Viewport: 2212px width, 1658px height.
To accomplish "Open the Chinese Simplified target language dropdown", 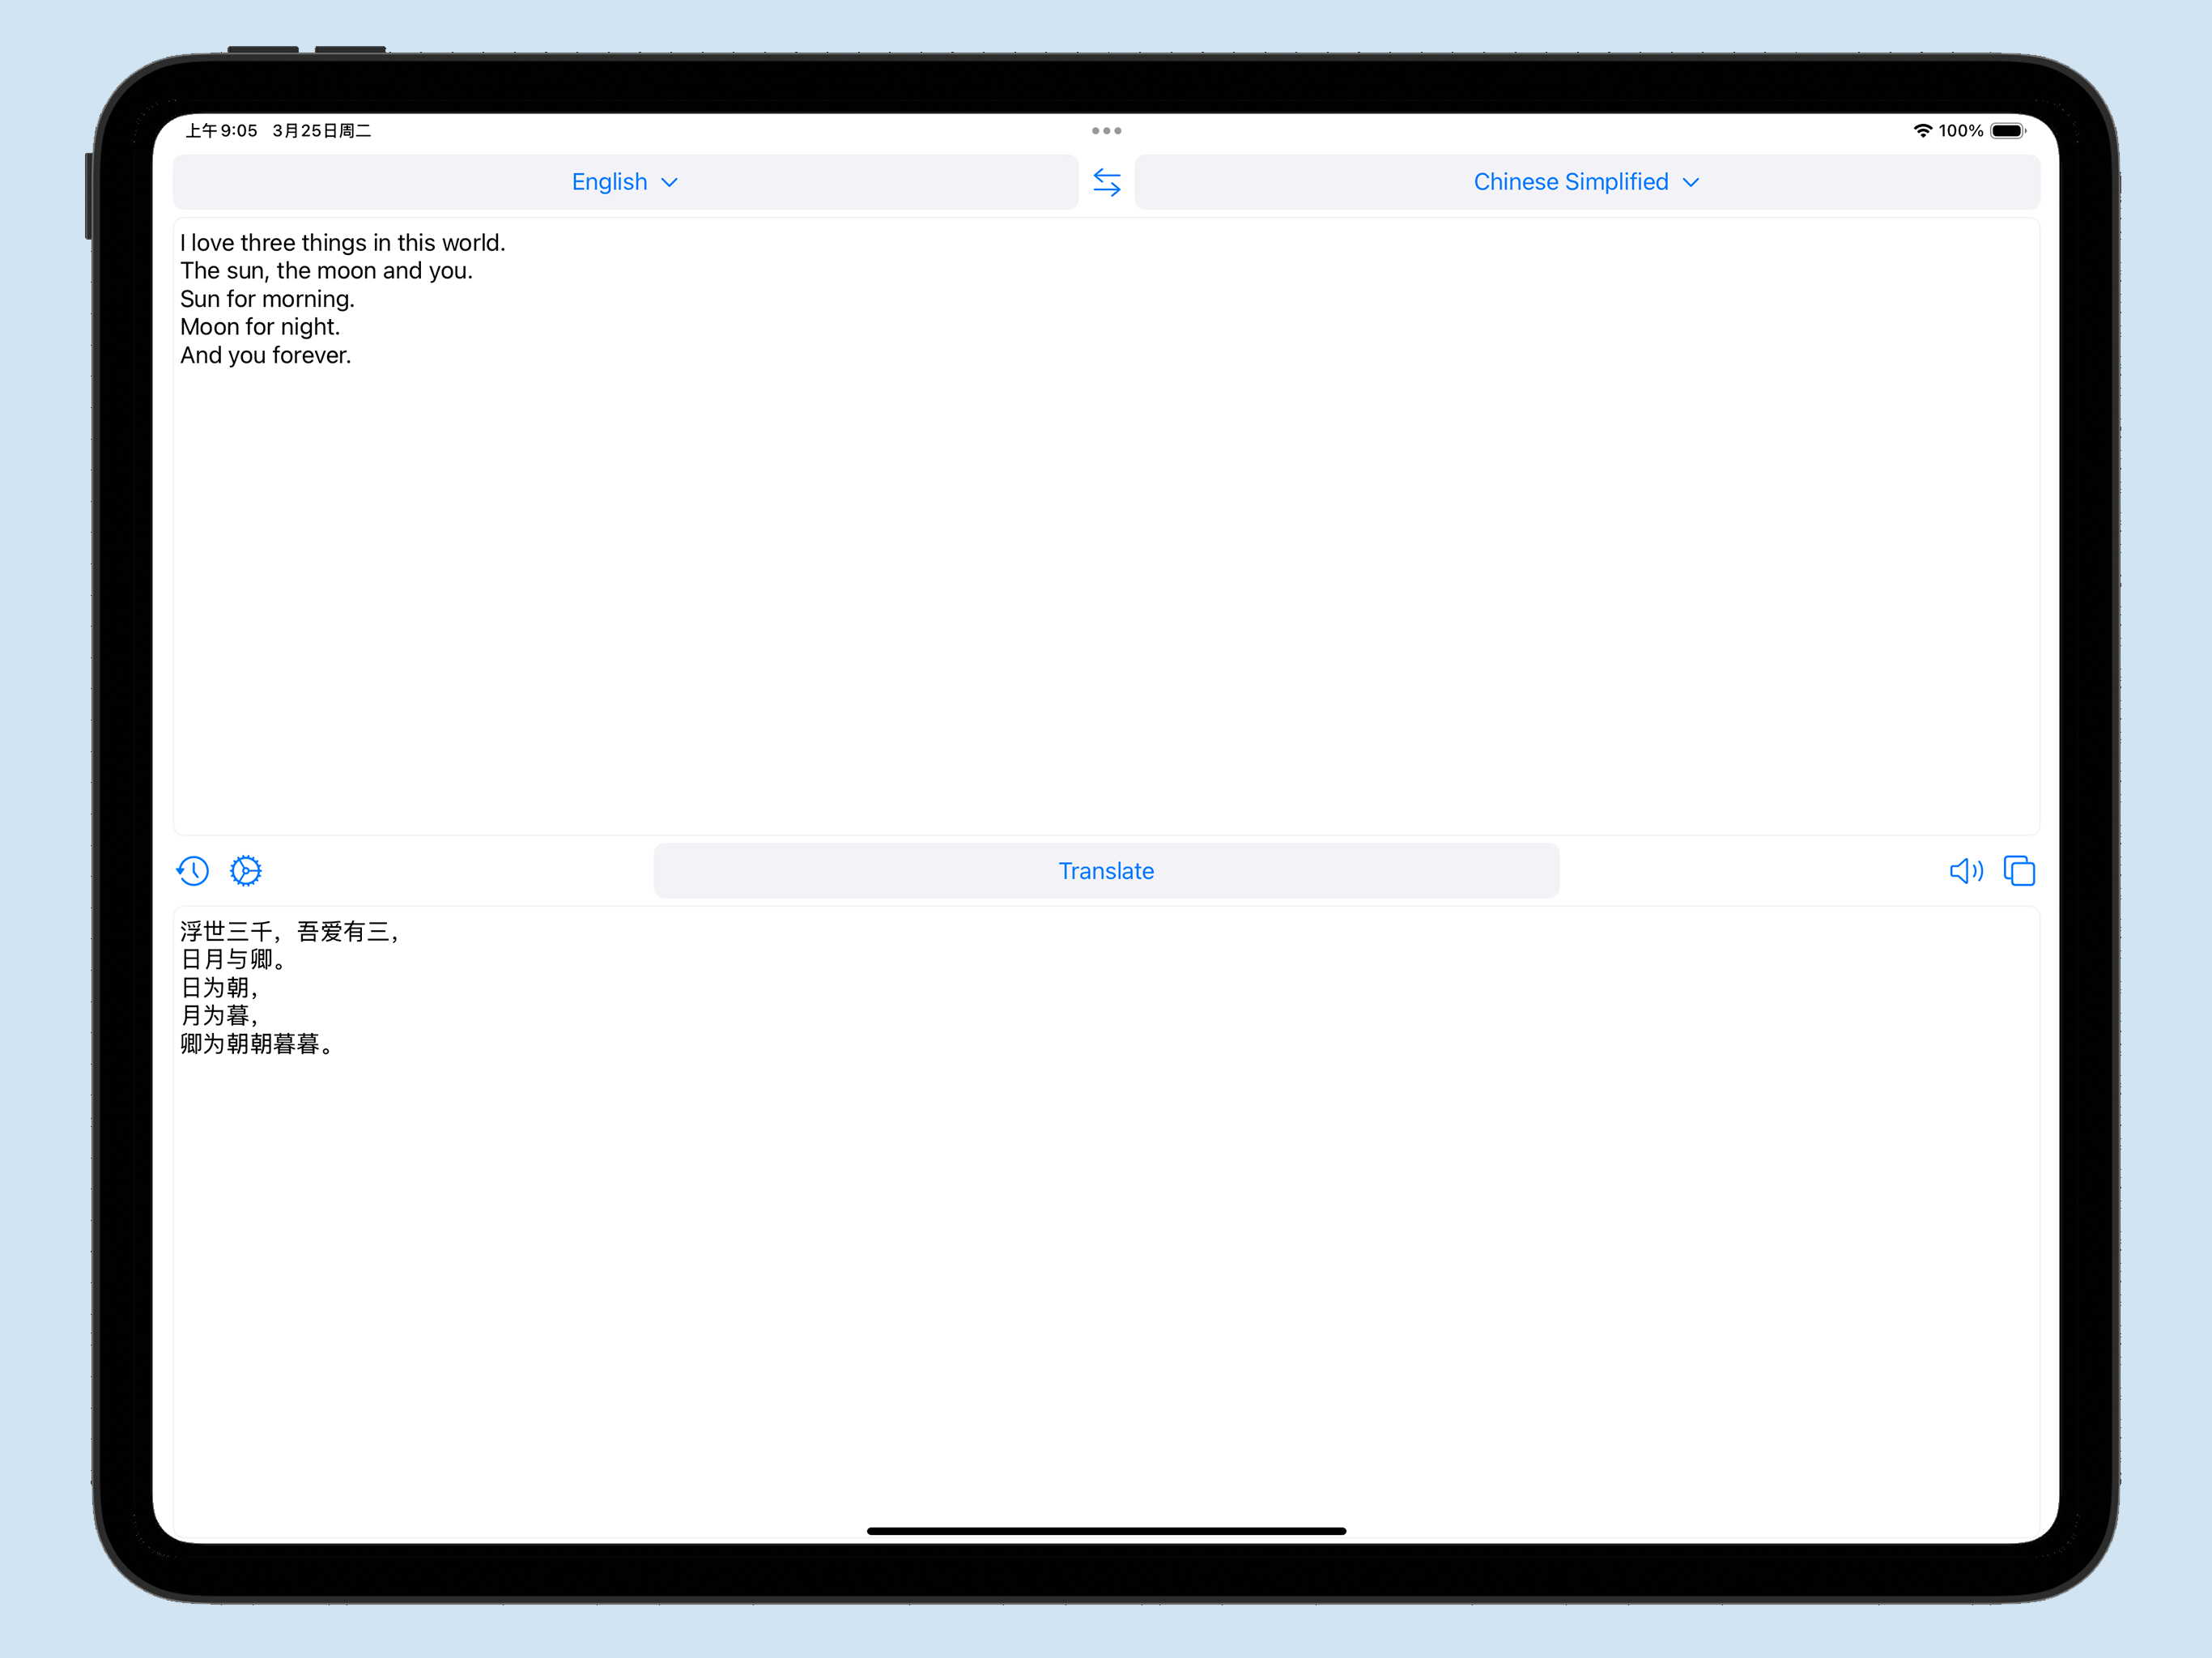I will [x=1587, y=182].
